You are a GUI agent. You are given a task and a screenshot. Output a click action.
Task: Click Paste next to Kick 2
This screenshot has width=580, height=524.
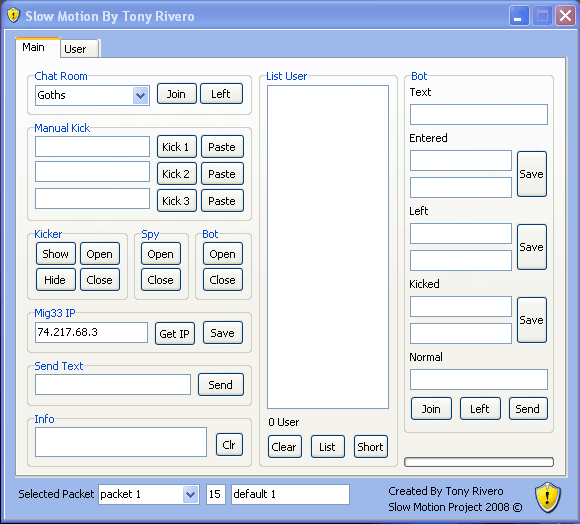click(x=222, y=174)
